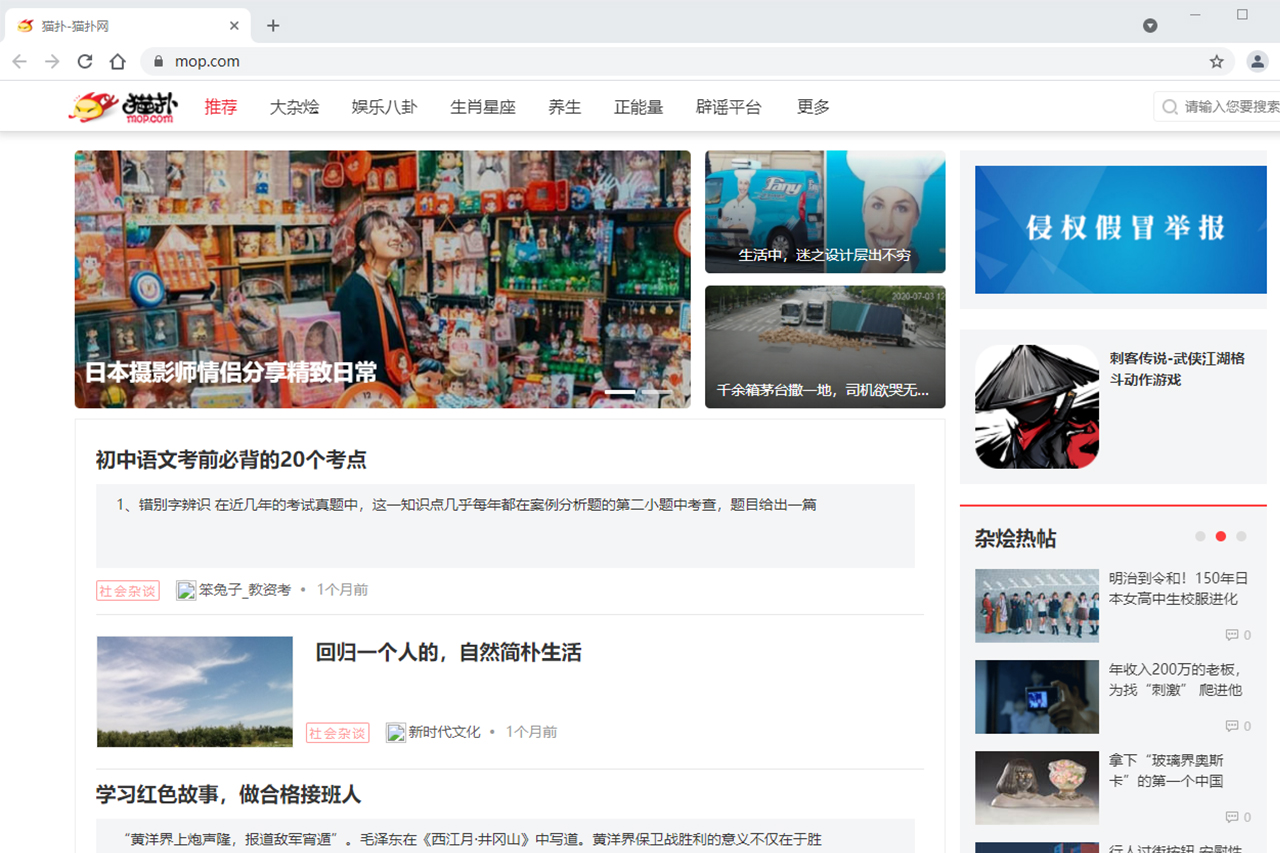The width and height of the screenshot is (1280, 853).
Task: Click the 社会杂谈 tag beside 新时代文化
Action: coord(338,733)
